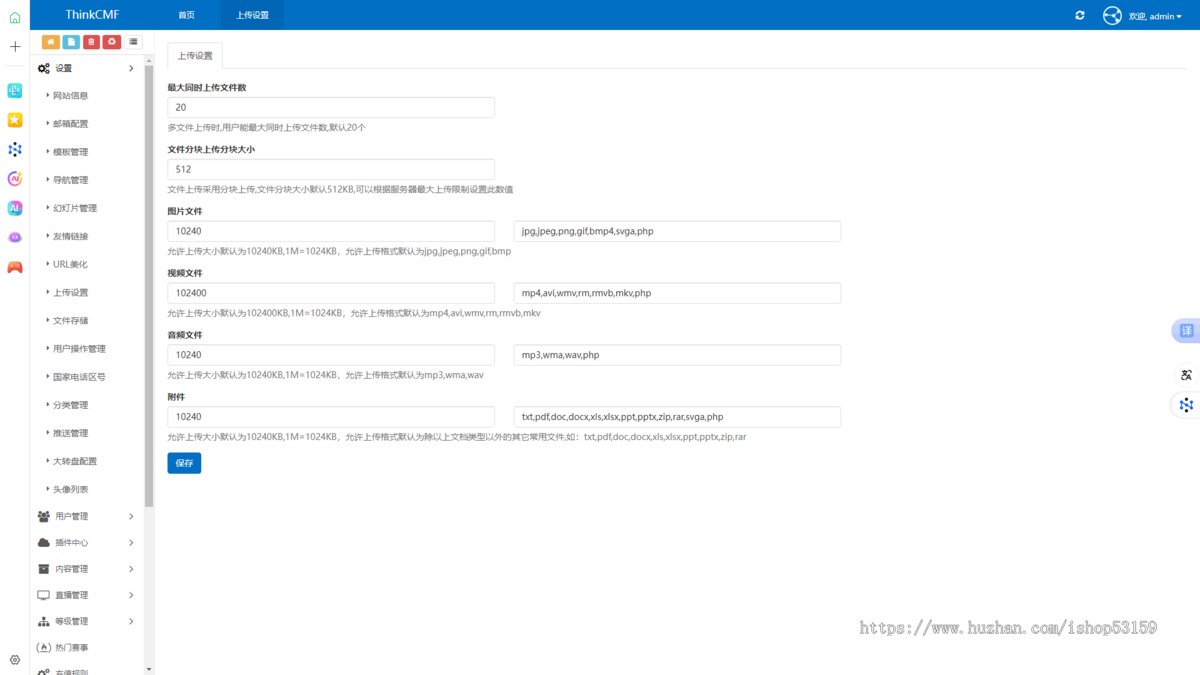
Task: Click the orange home shortcut button
Action: (x=50, y=42)
